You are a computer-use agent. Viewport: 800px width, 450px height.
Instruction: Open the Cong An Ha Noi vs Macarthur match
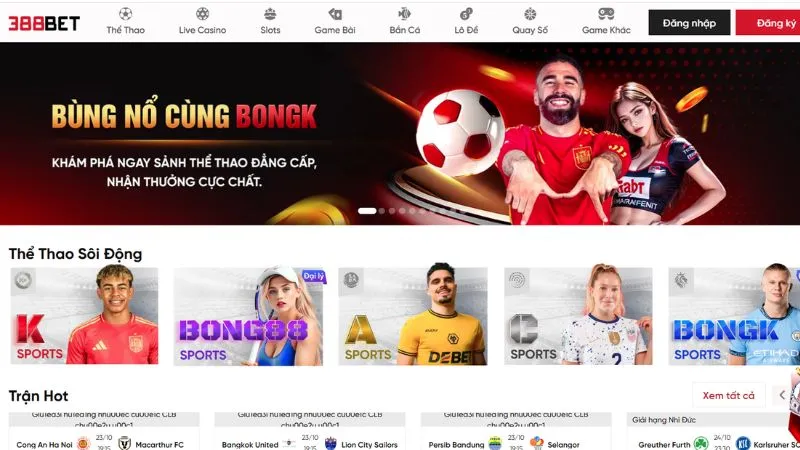pos(104,432)
